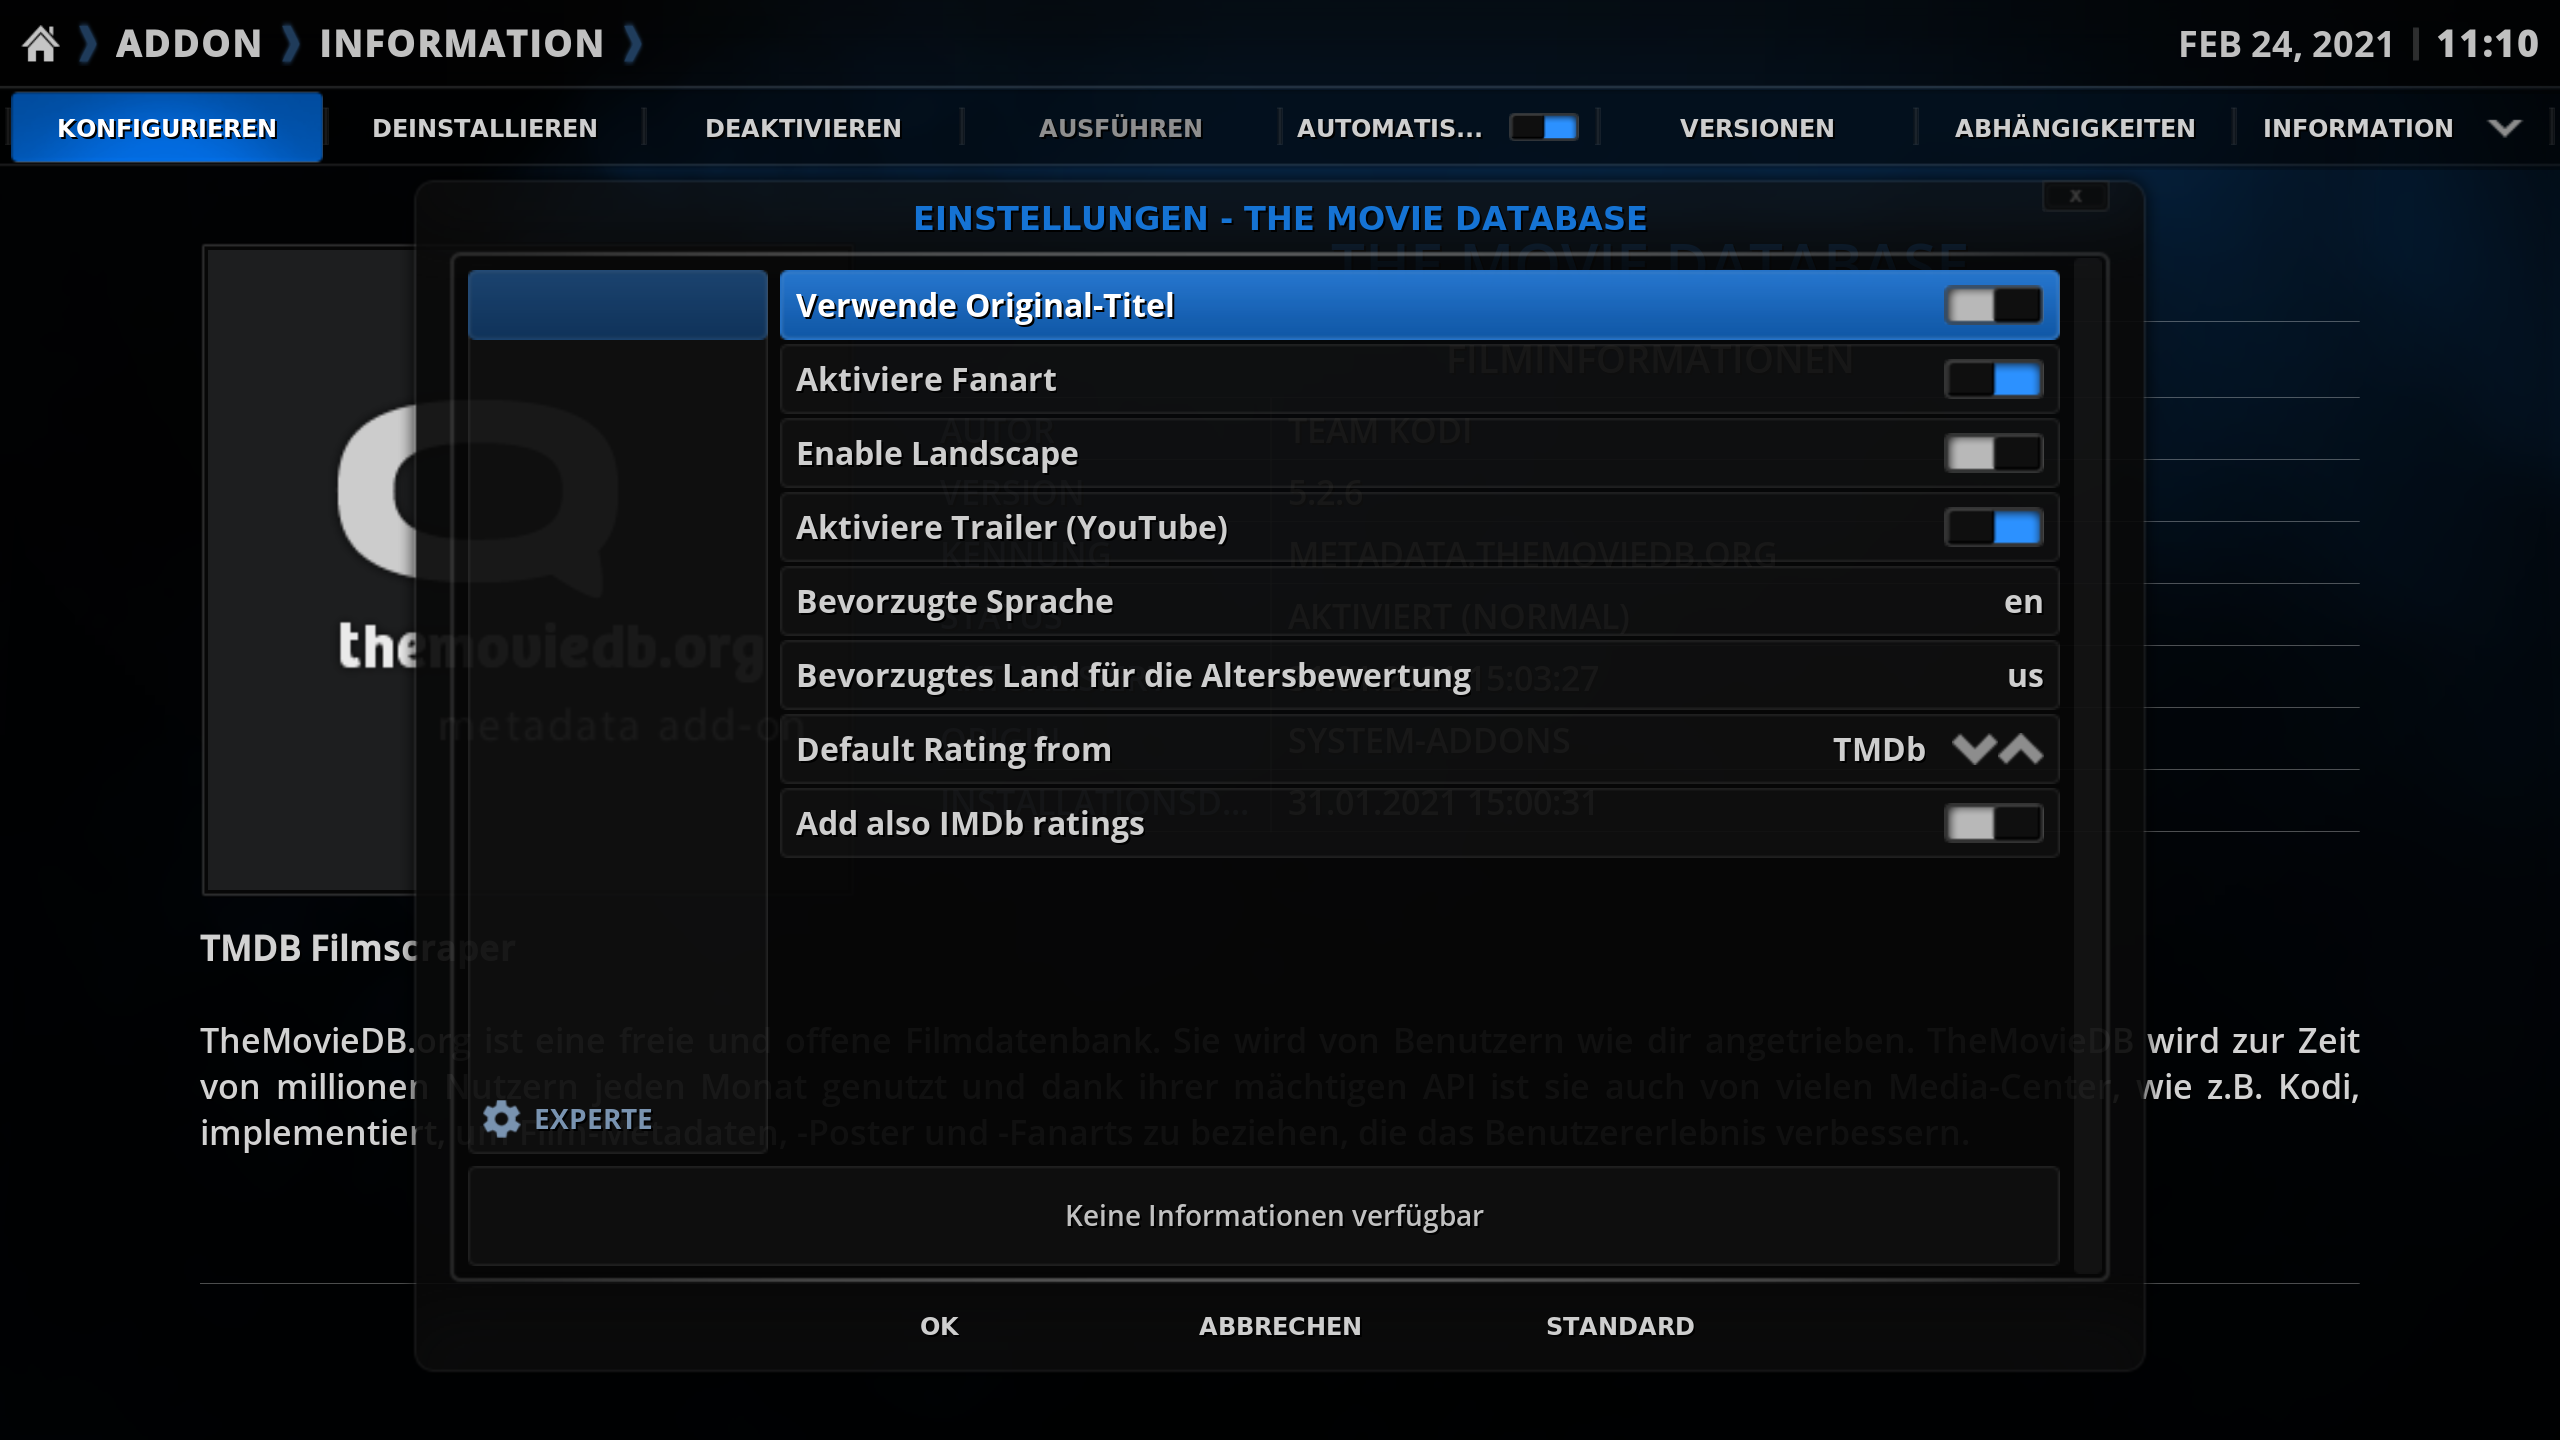The image size is (2560, 1440).
Task: Click the dialog's vertical scrollbar
Action: pyautogui.click(x=2088, y=765)
